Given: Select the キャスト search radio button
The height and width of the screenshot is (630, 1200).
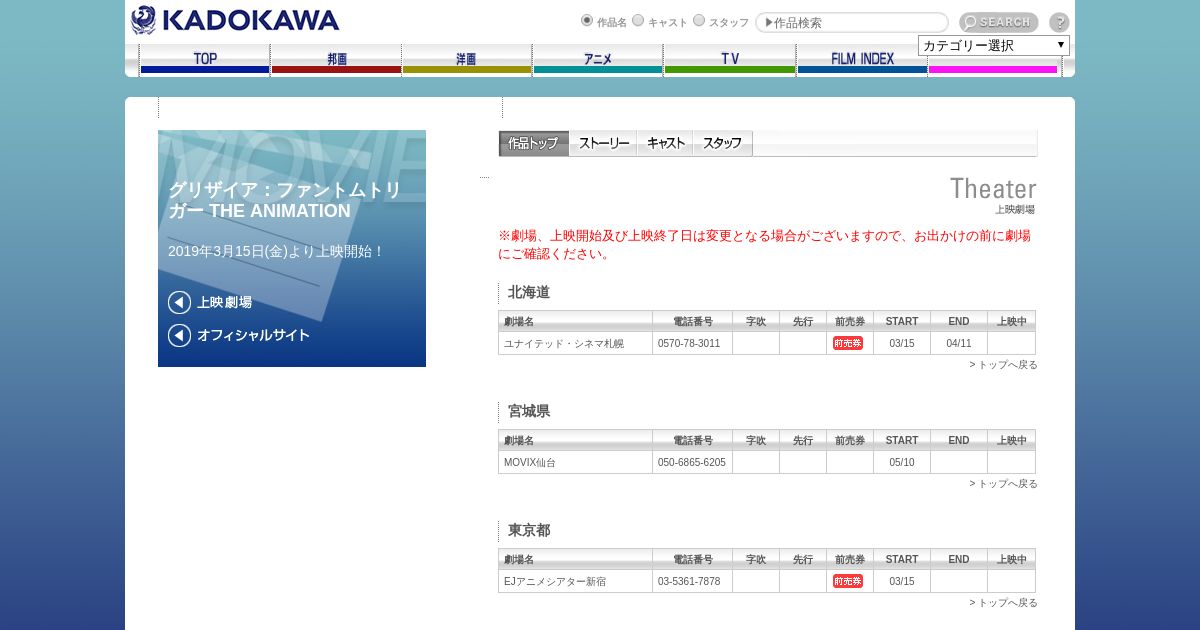Looking at the screenshot, I should point(638,20).
